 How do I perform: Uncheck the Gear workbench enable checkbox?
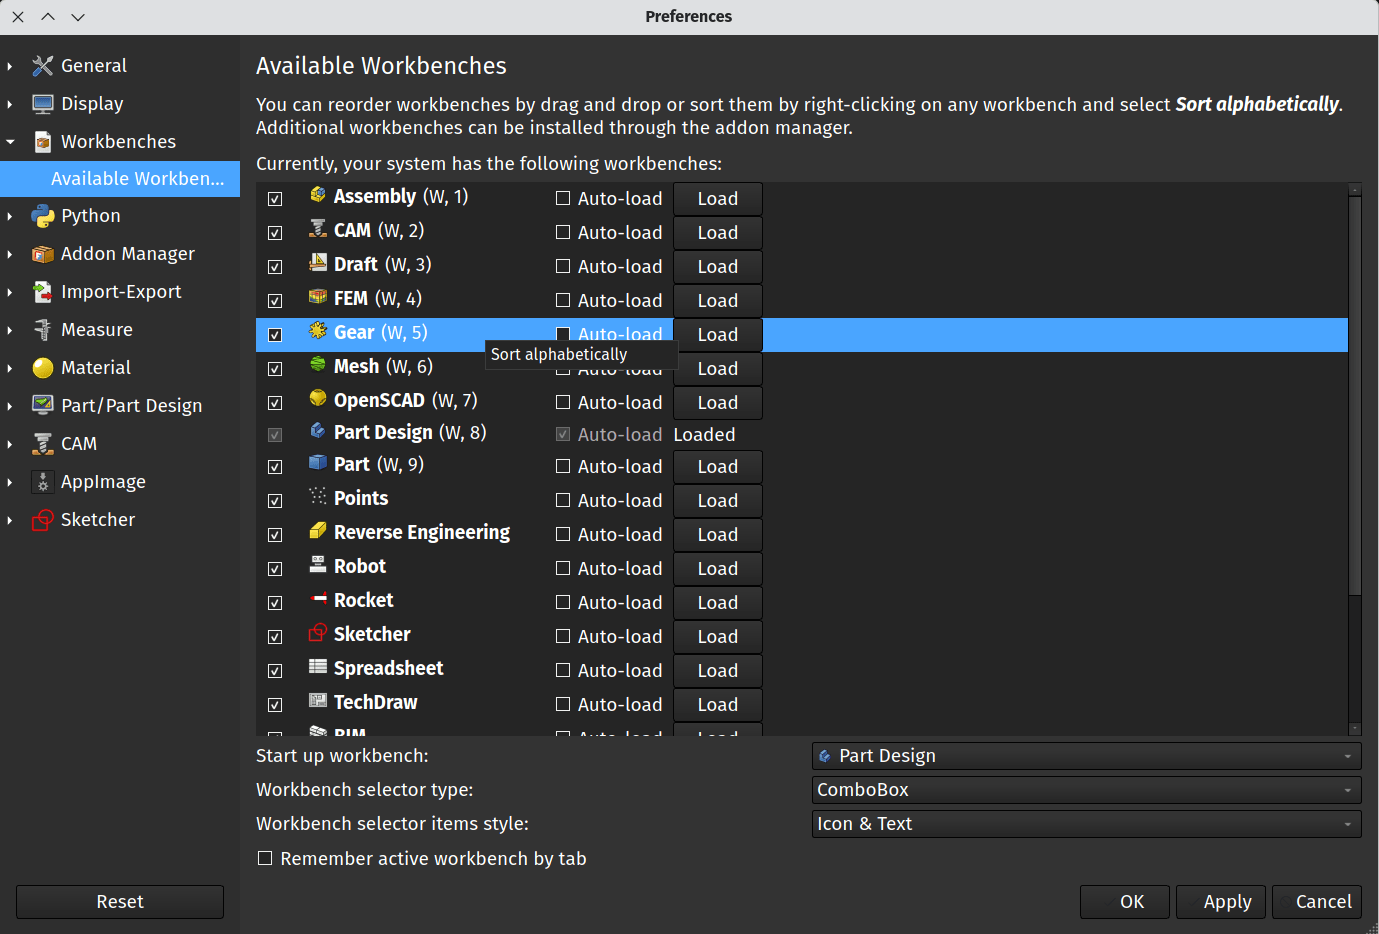[274, 334]
